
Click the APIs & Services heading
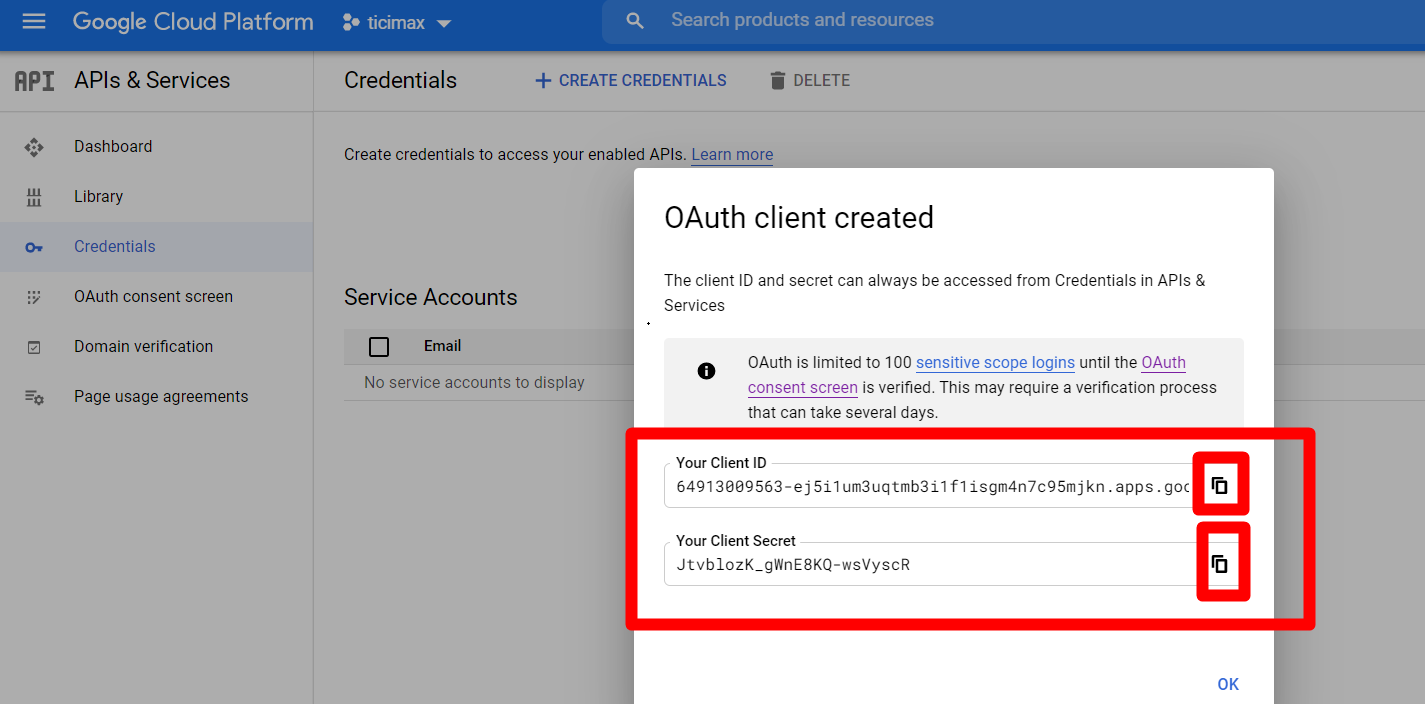152,81
